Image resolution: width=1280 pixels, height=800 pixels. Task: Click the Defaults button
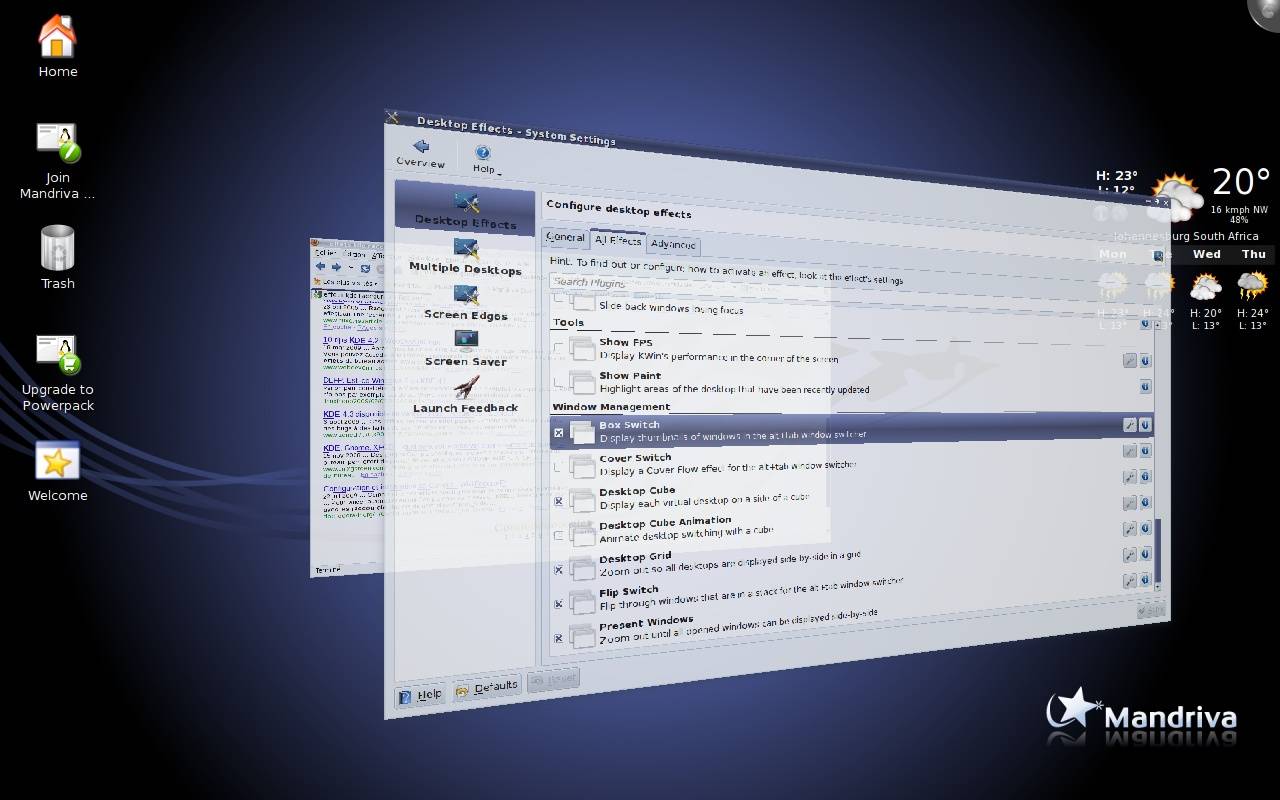coord(487,688)
